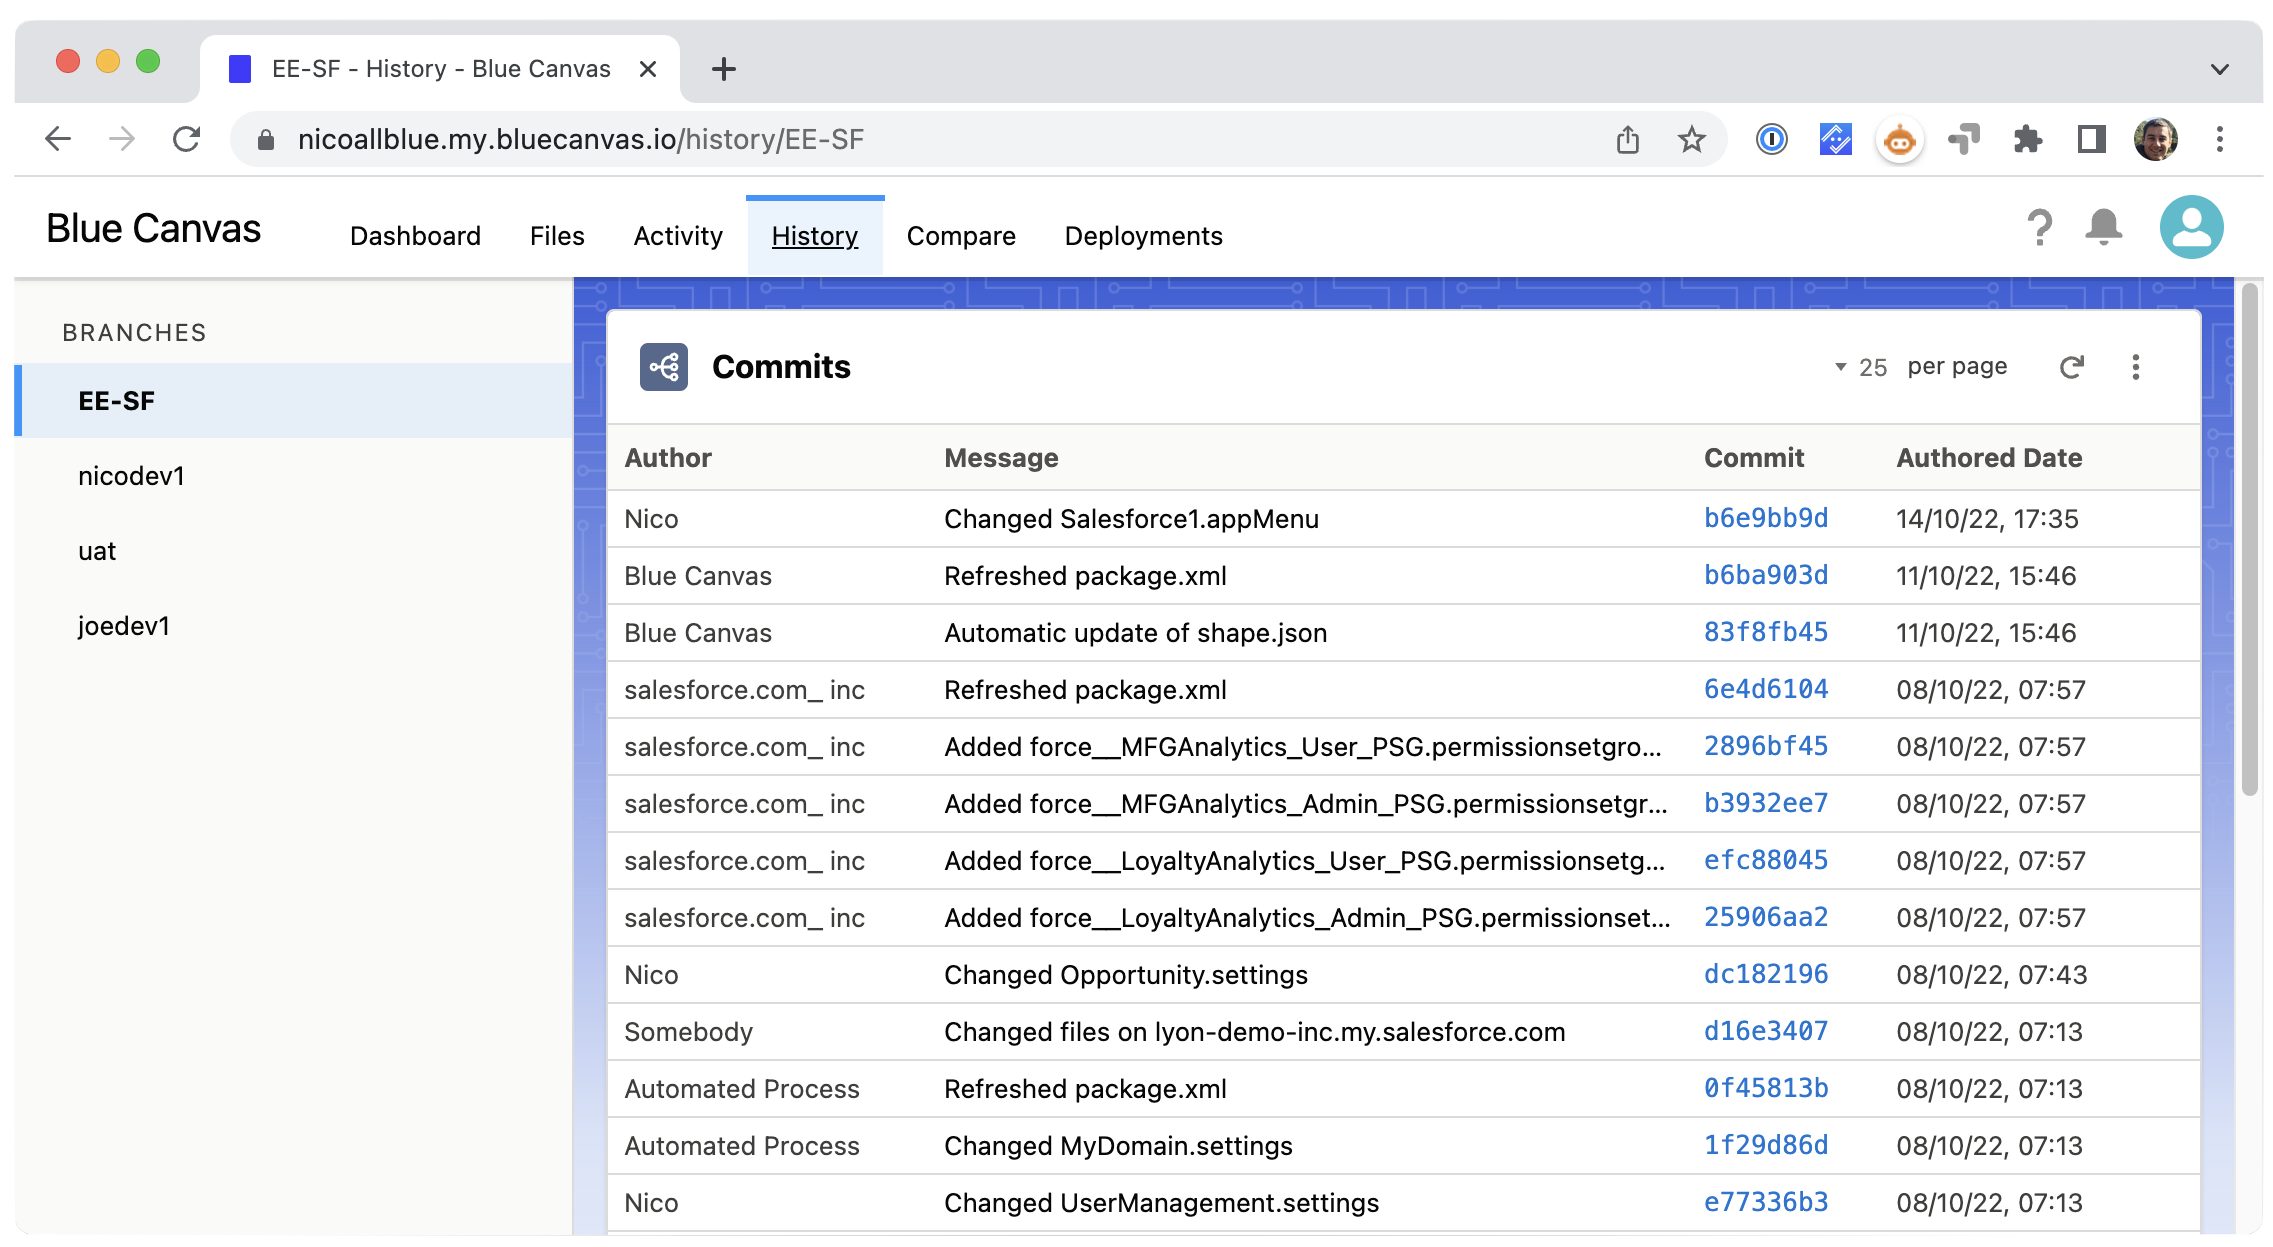The width and height of the screenshot is (2273, 1247).
Task: Select the uat branch
Action: [x=293, y=551]
